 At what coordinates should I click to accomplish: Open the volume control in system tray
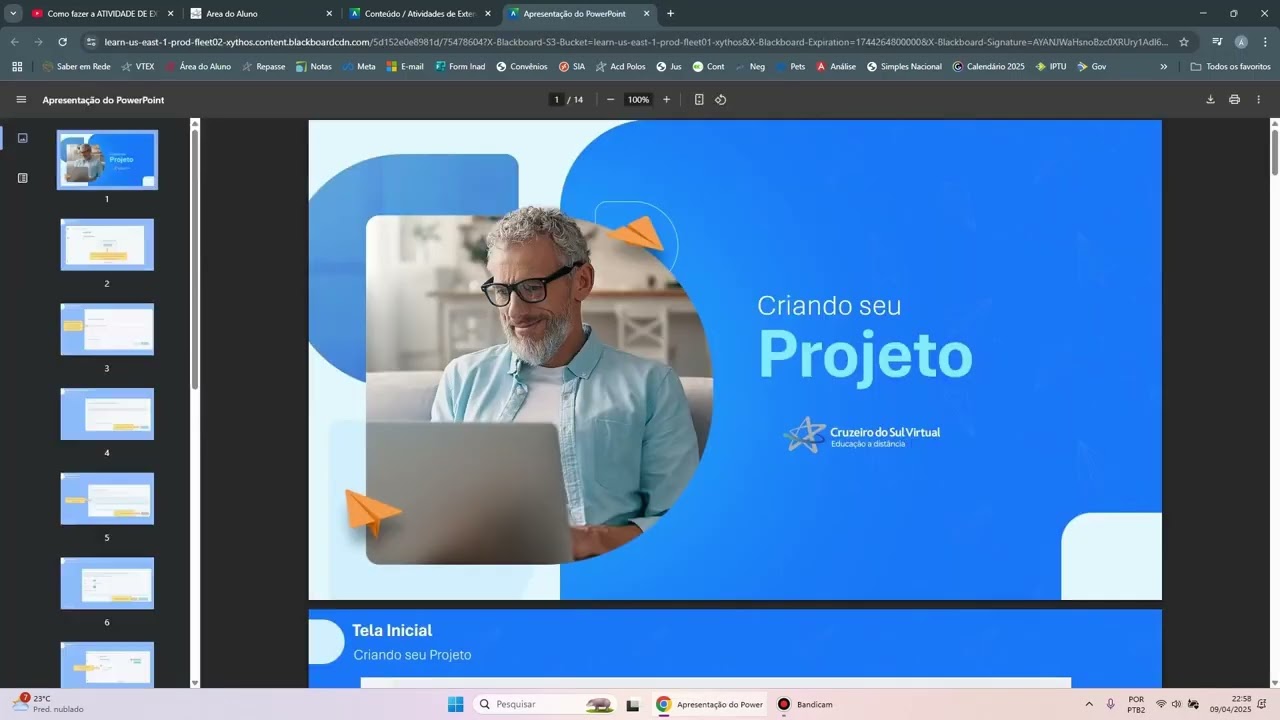point(1177,704)
